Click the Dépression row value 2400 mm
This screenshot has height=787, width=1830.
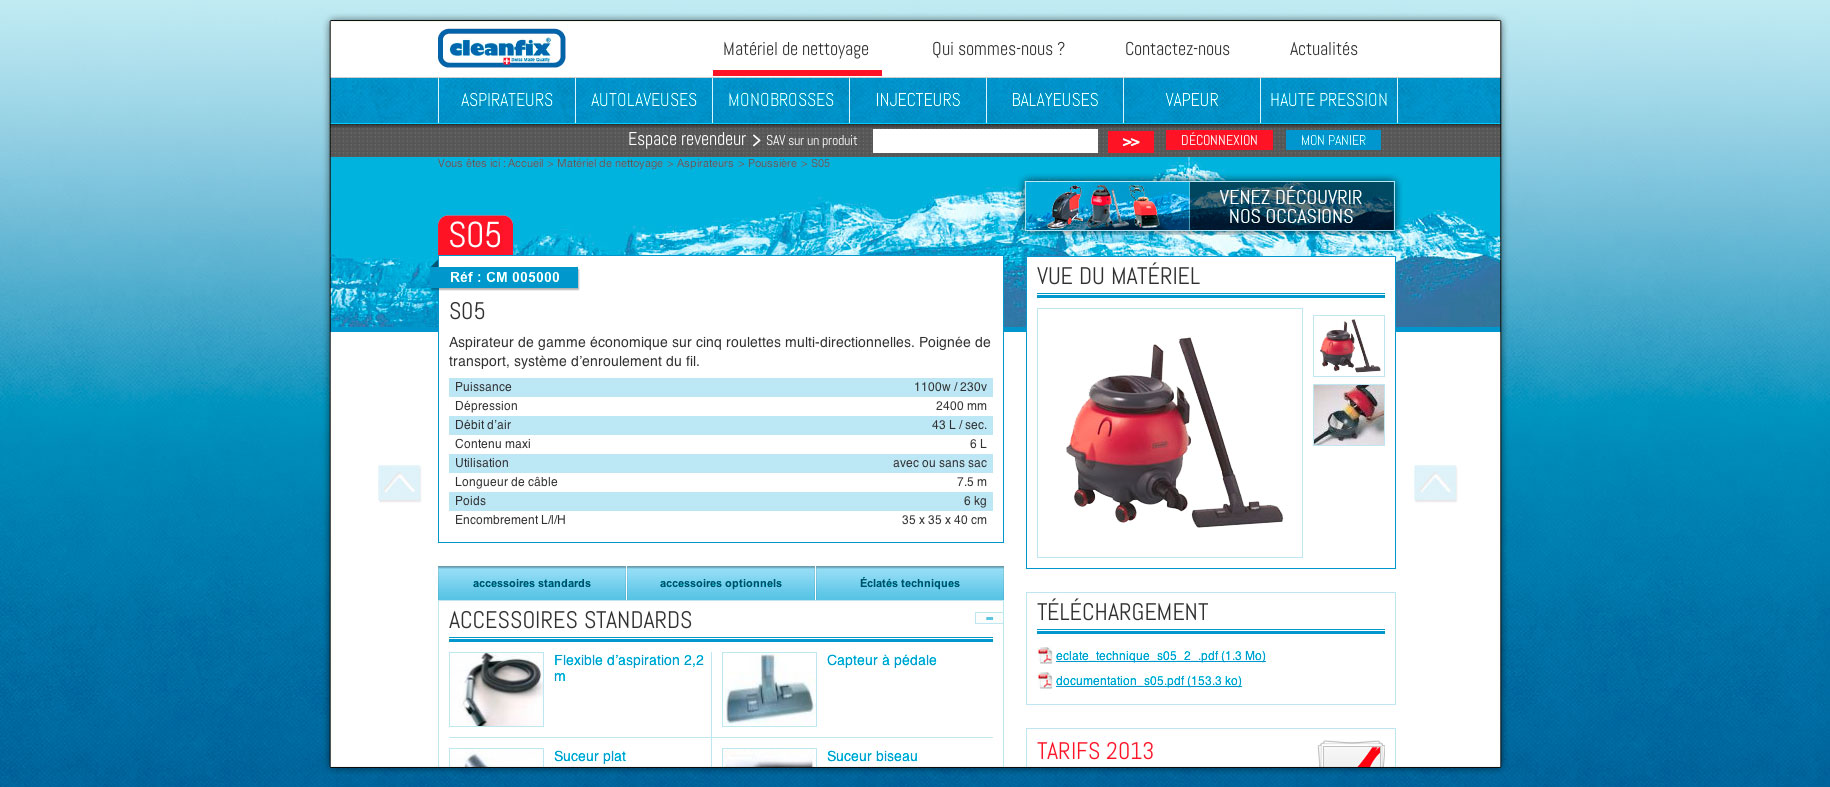coord(961,406)
